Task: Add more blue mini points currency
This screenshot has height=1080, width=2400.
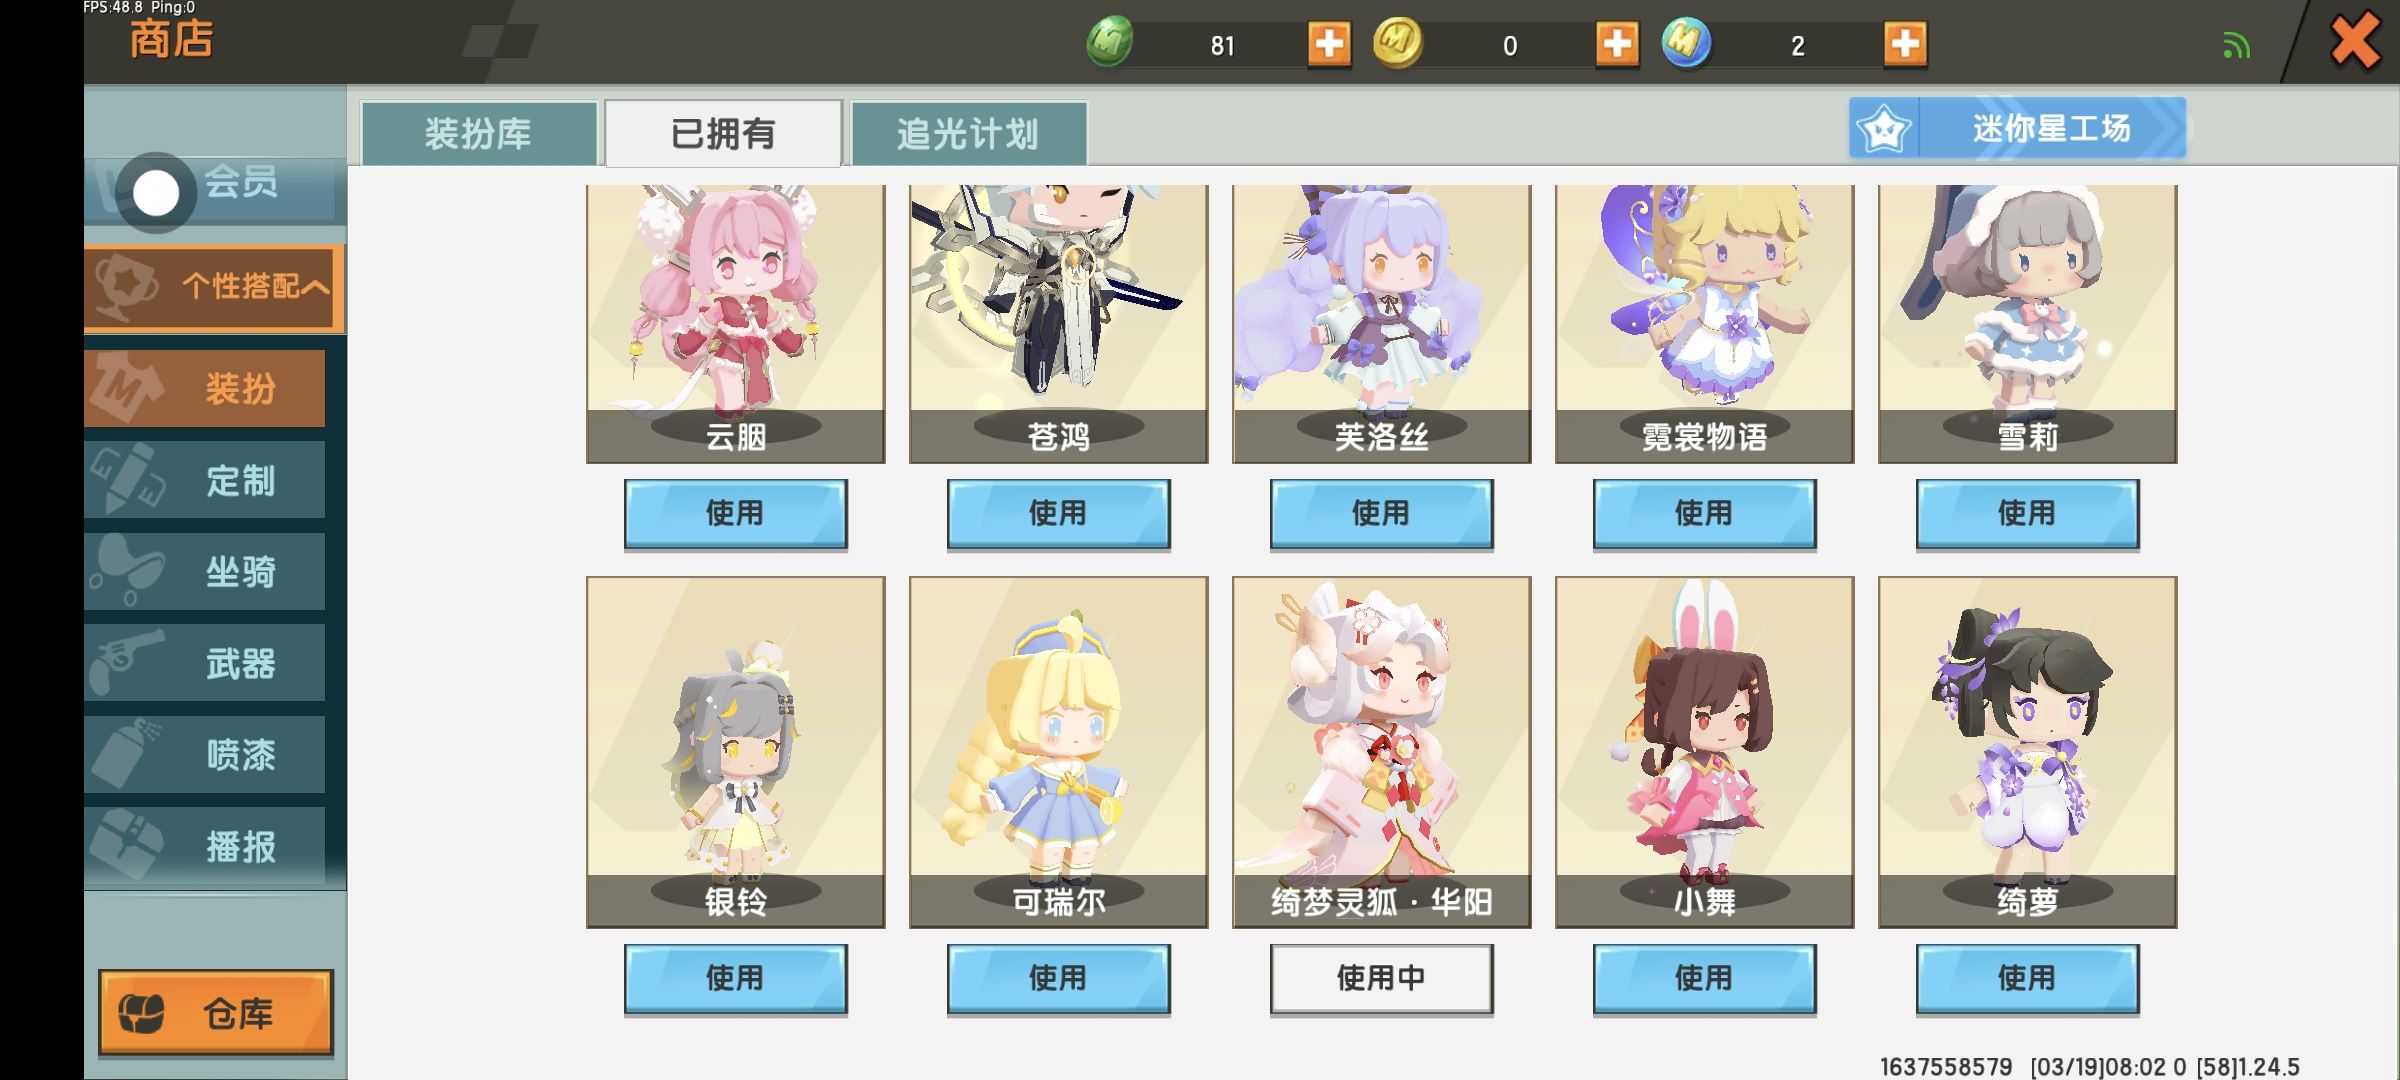Action: 1905,44
